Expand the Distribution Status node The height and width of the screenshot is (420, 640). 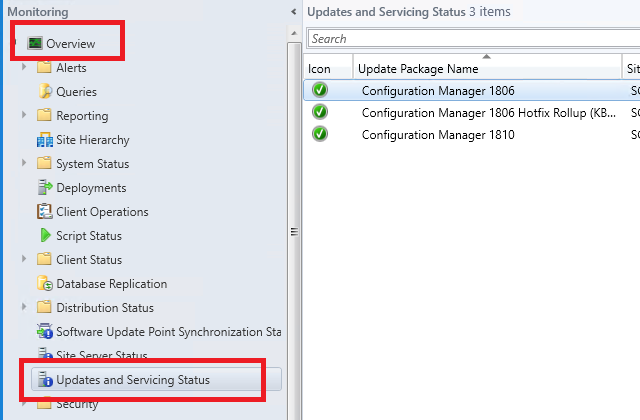[x=24, y=307]
